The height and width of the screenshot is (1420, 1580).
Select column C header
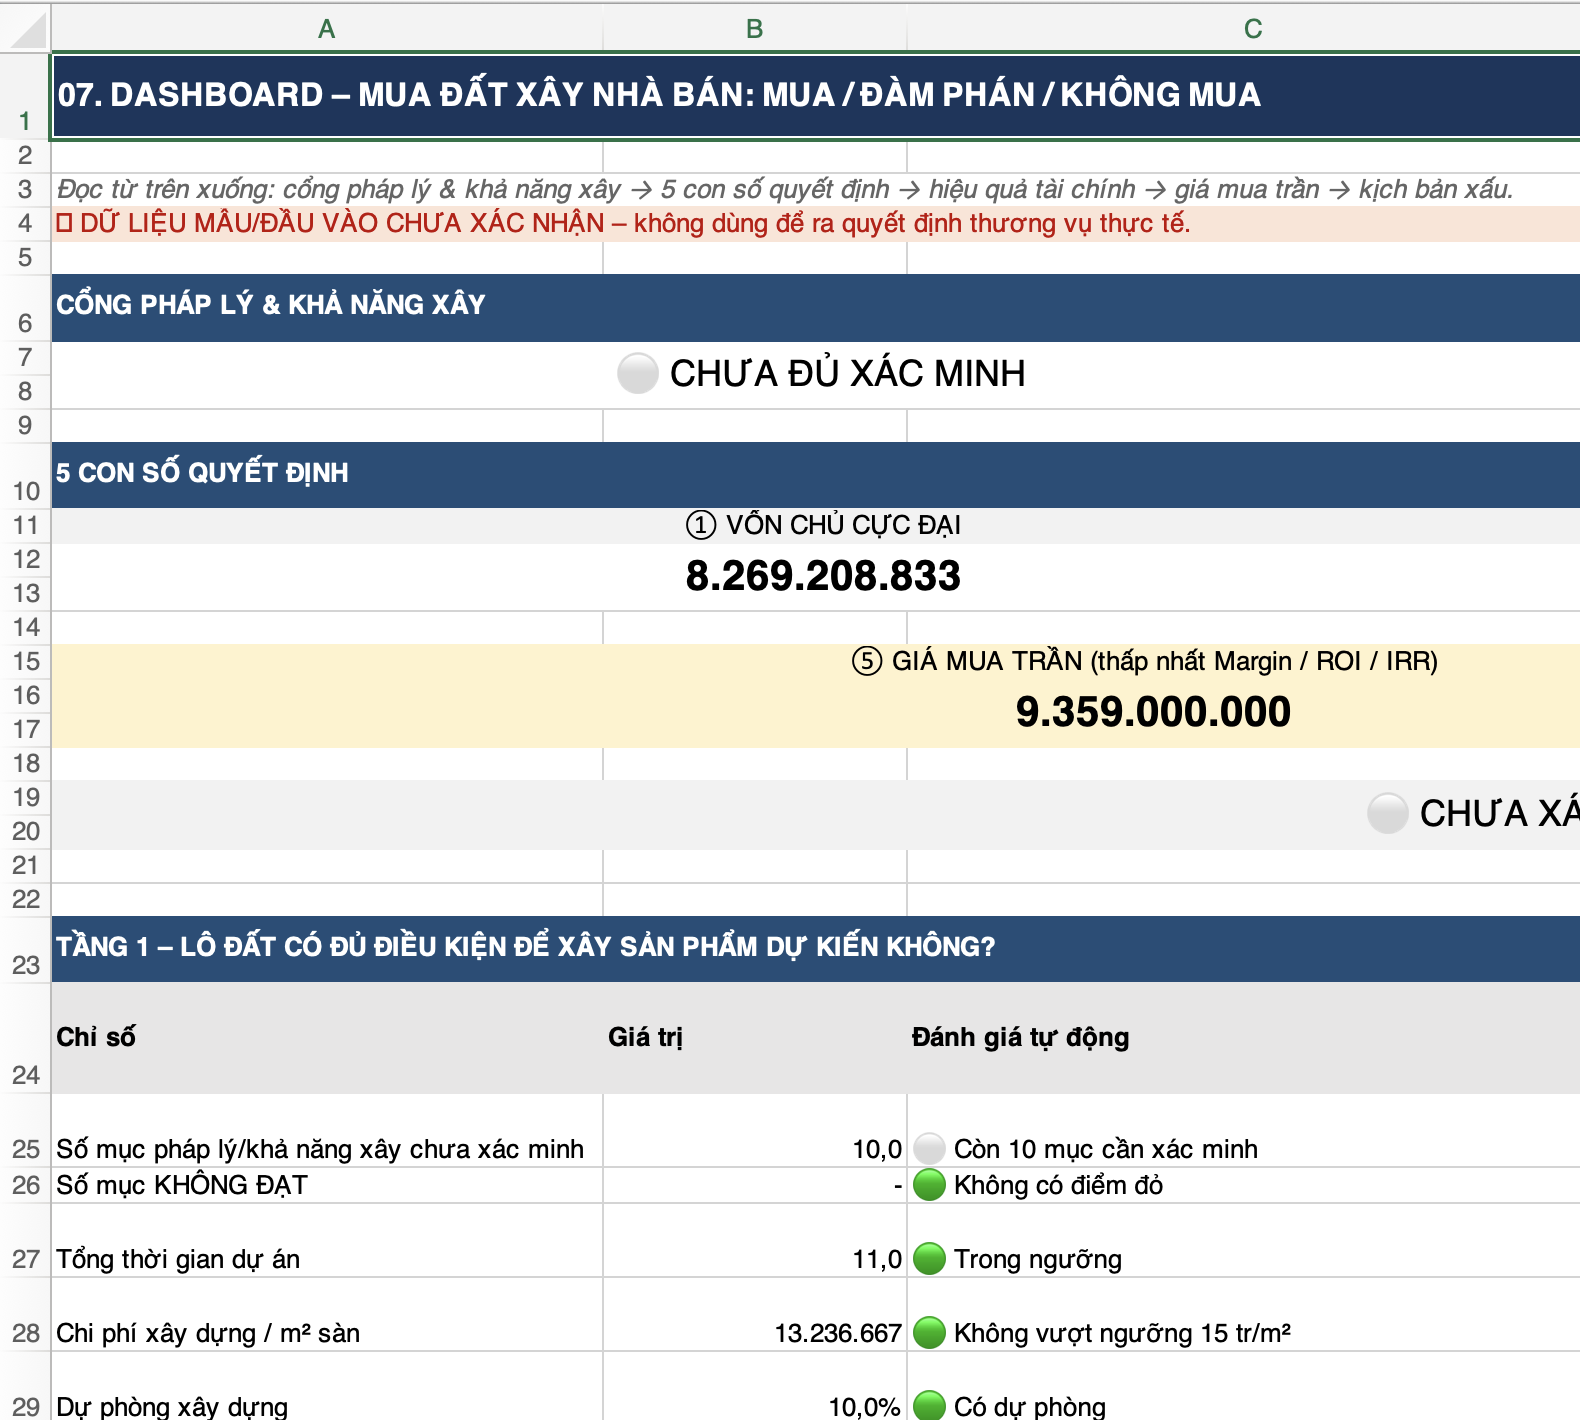pyautogui.click(x=1243, y=28)
